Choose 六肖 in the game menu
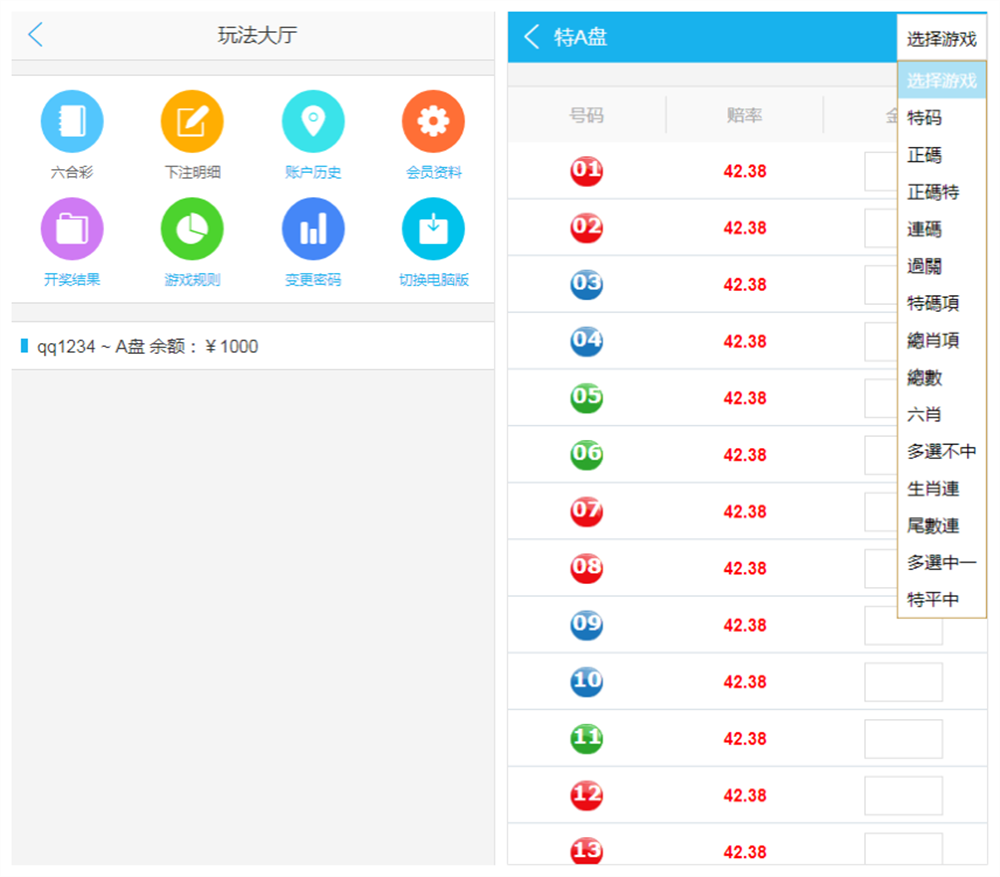The image size is (1000, 877). 924,414
